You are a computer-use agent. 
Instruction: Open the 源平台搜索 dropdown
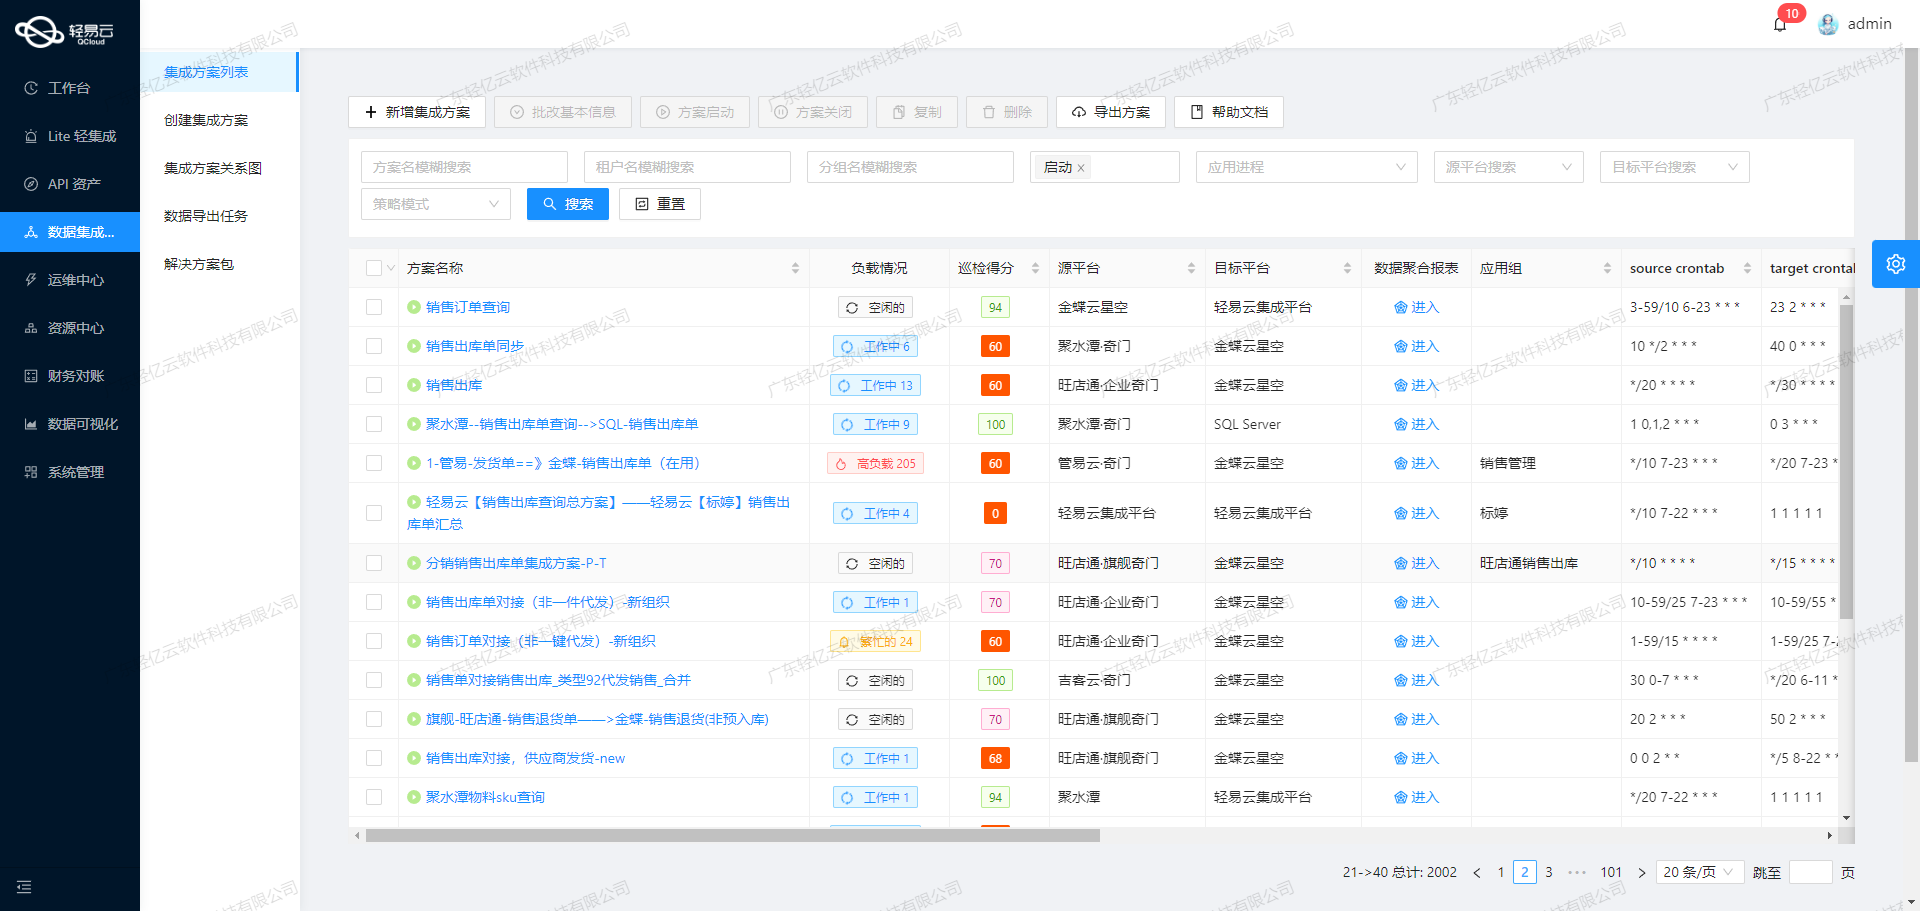[x=1508, y=167]
